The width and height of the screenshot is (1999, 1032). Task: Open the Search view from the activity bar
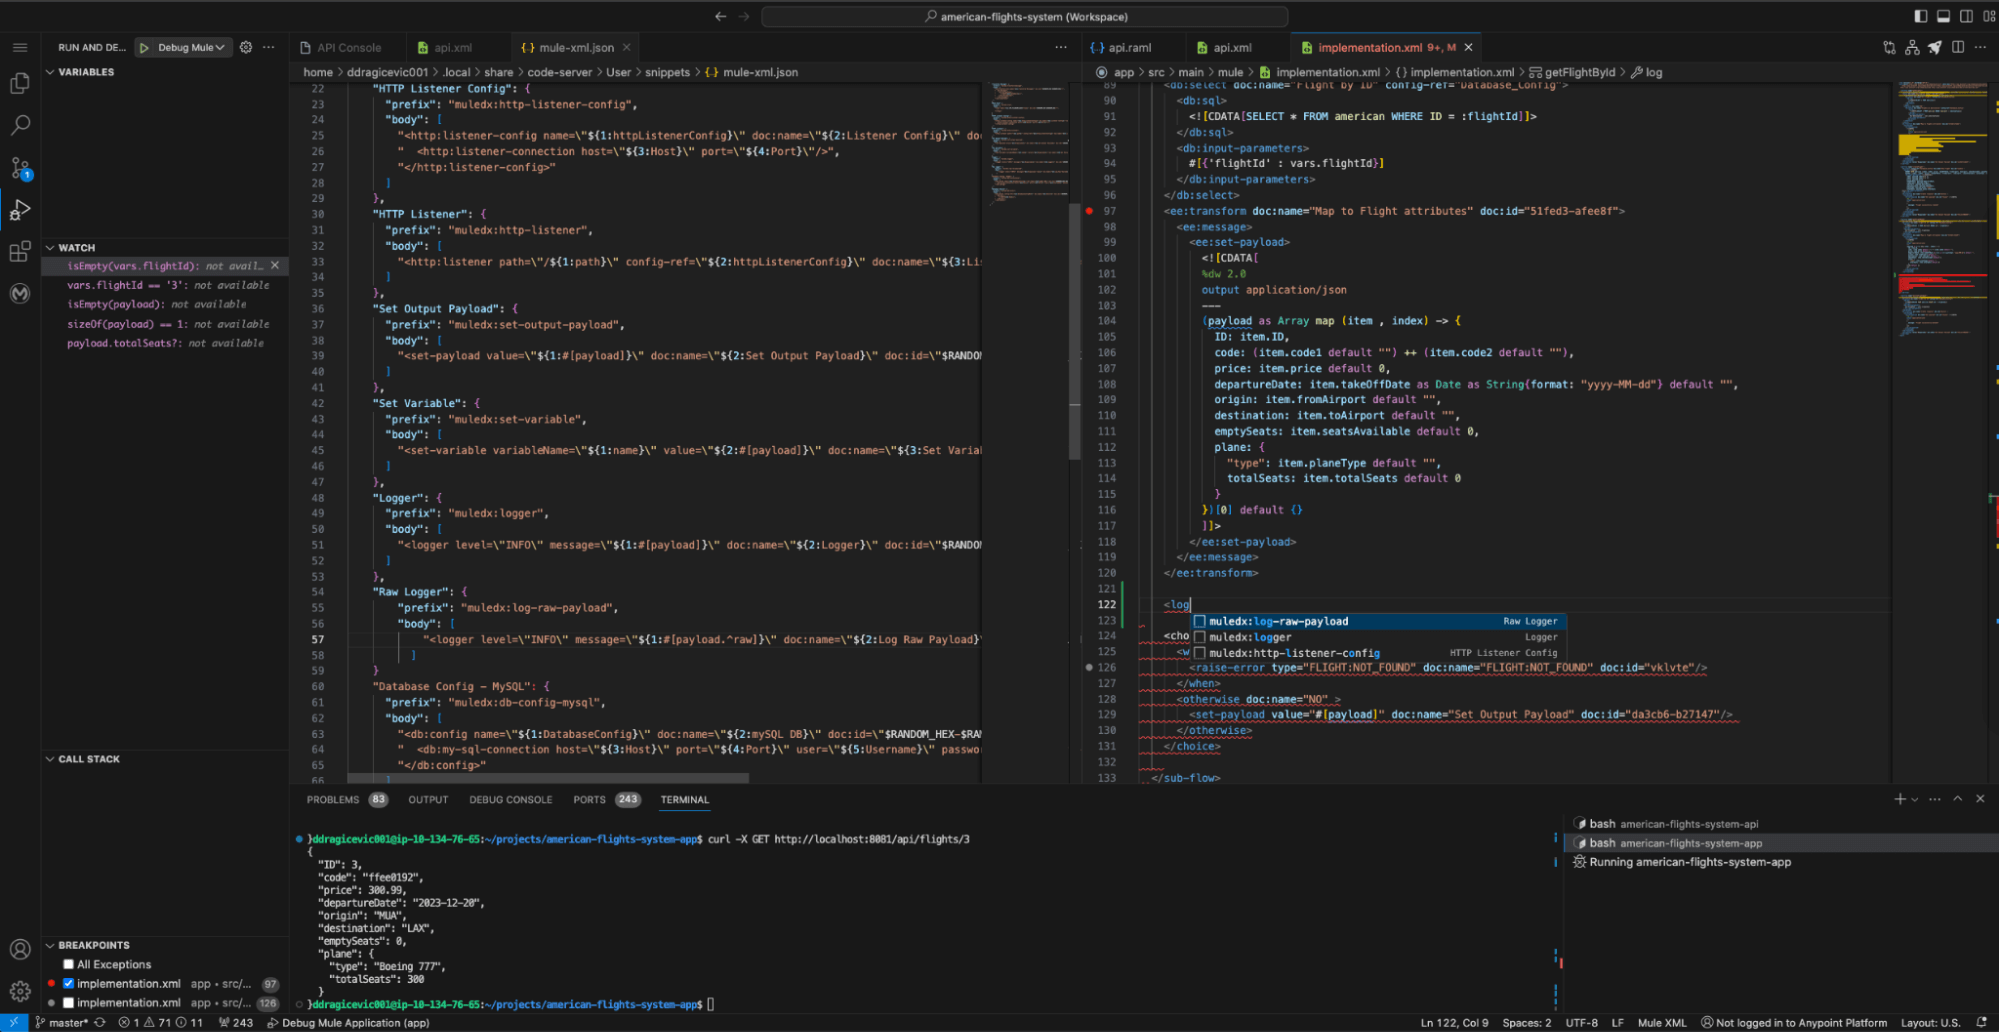[x=19, y=125]
